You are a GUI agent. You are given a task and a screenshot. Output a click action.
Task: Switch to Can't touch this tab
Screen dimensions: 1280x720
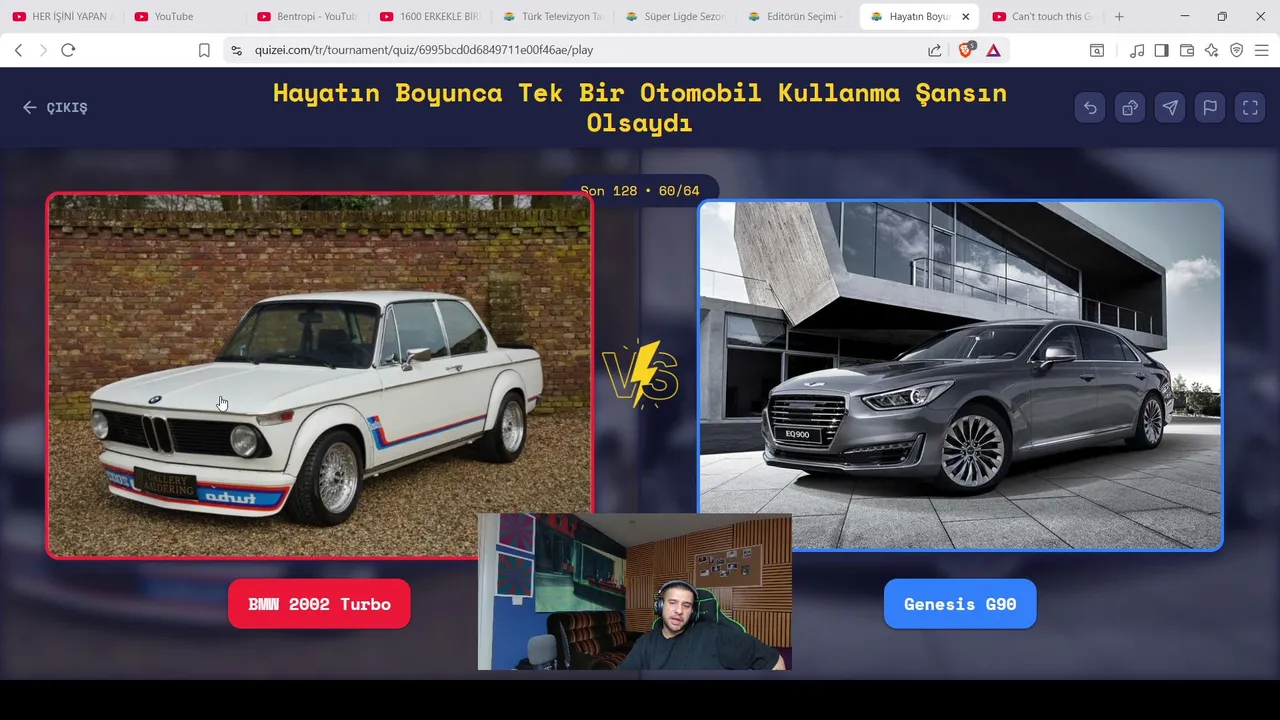1043,17
